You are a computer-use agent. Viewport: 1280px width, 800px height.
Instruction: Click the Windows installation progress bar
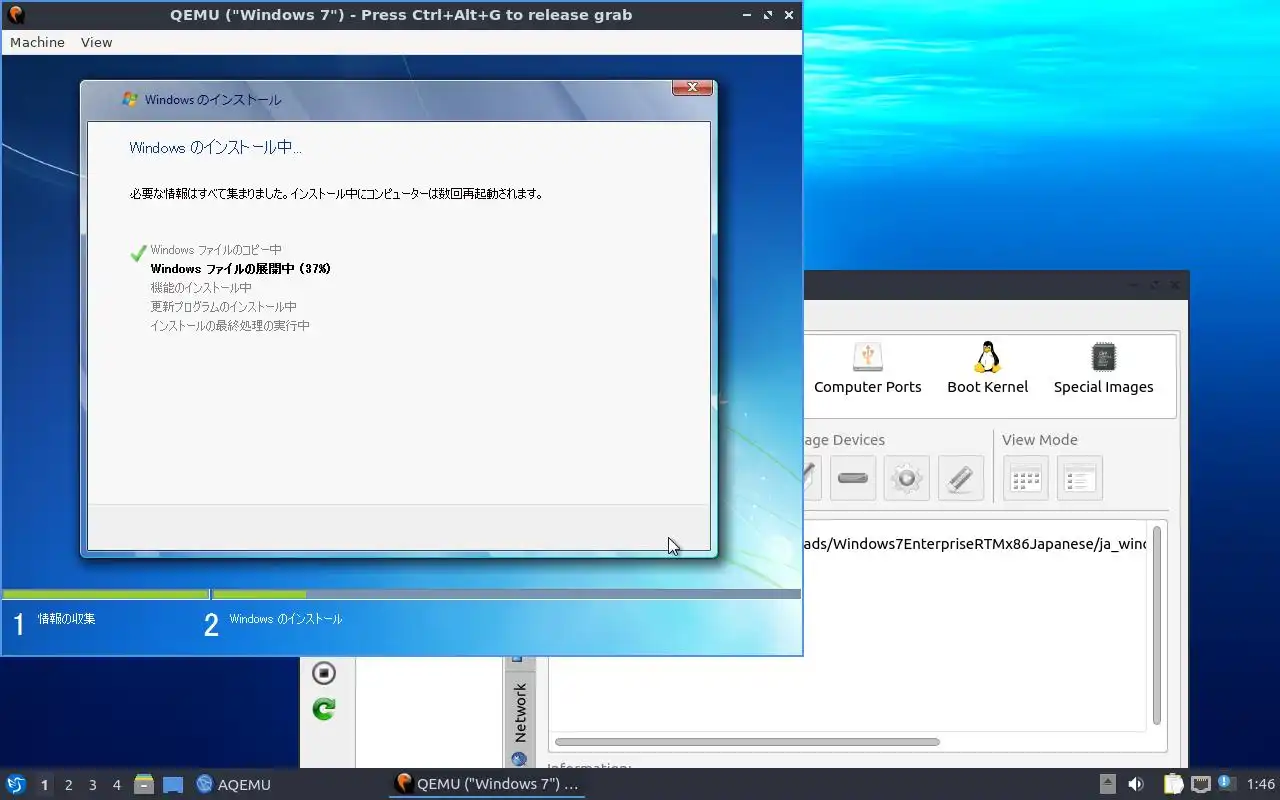pos(402,594)
